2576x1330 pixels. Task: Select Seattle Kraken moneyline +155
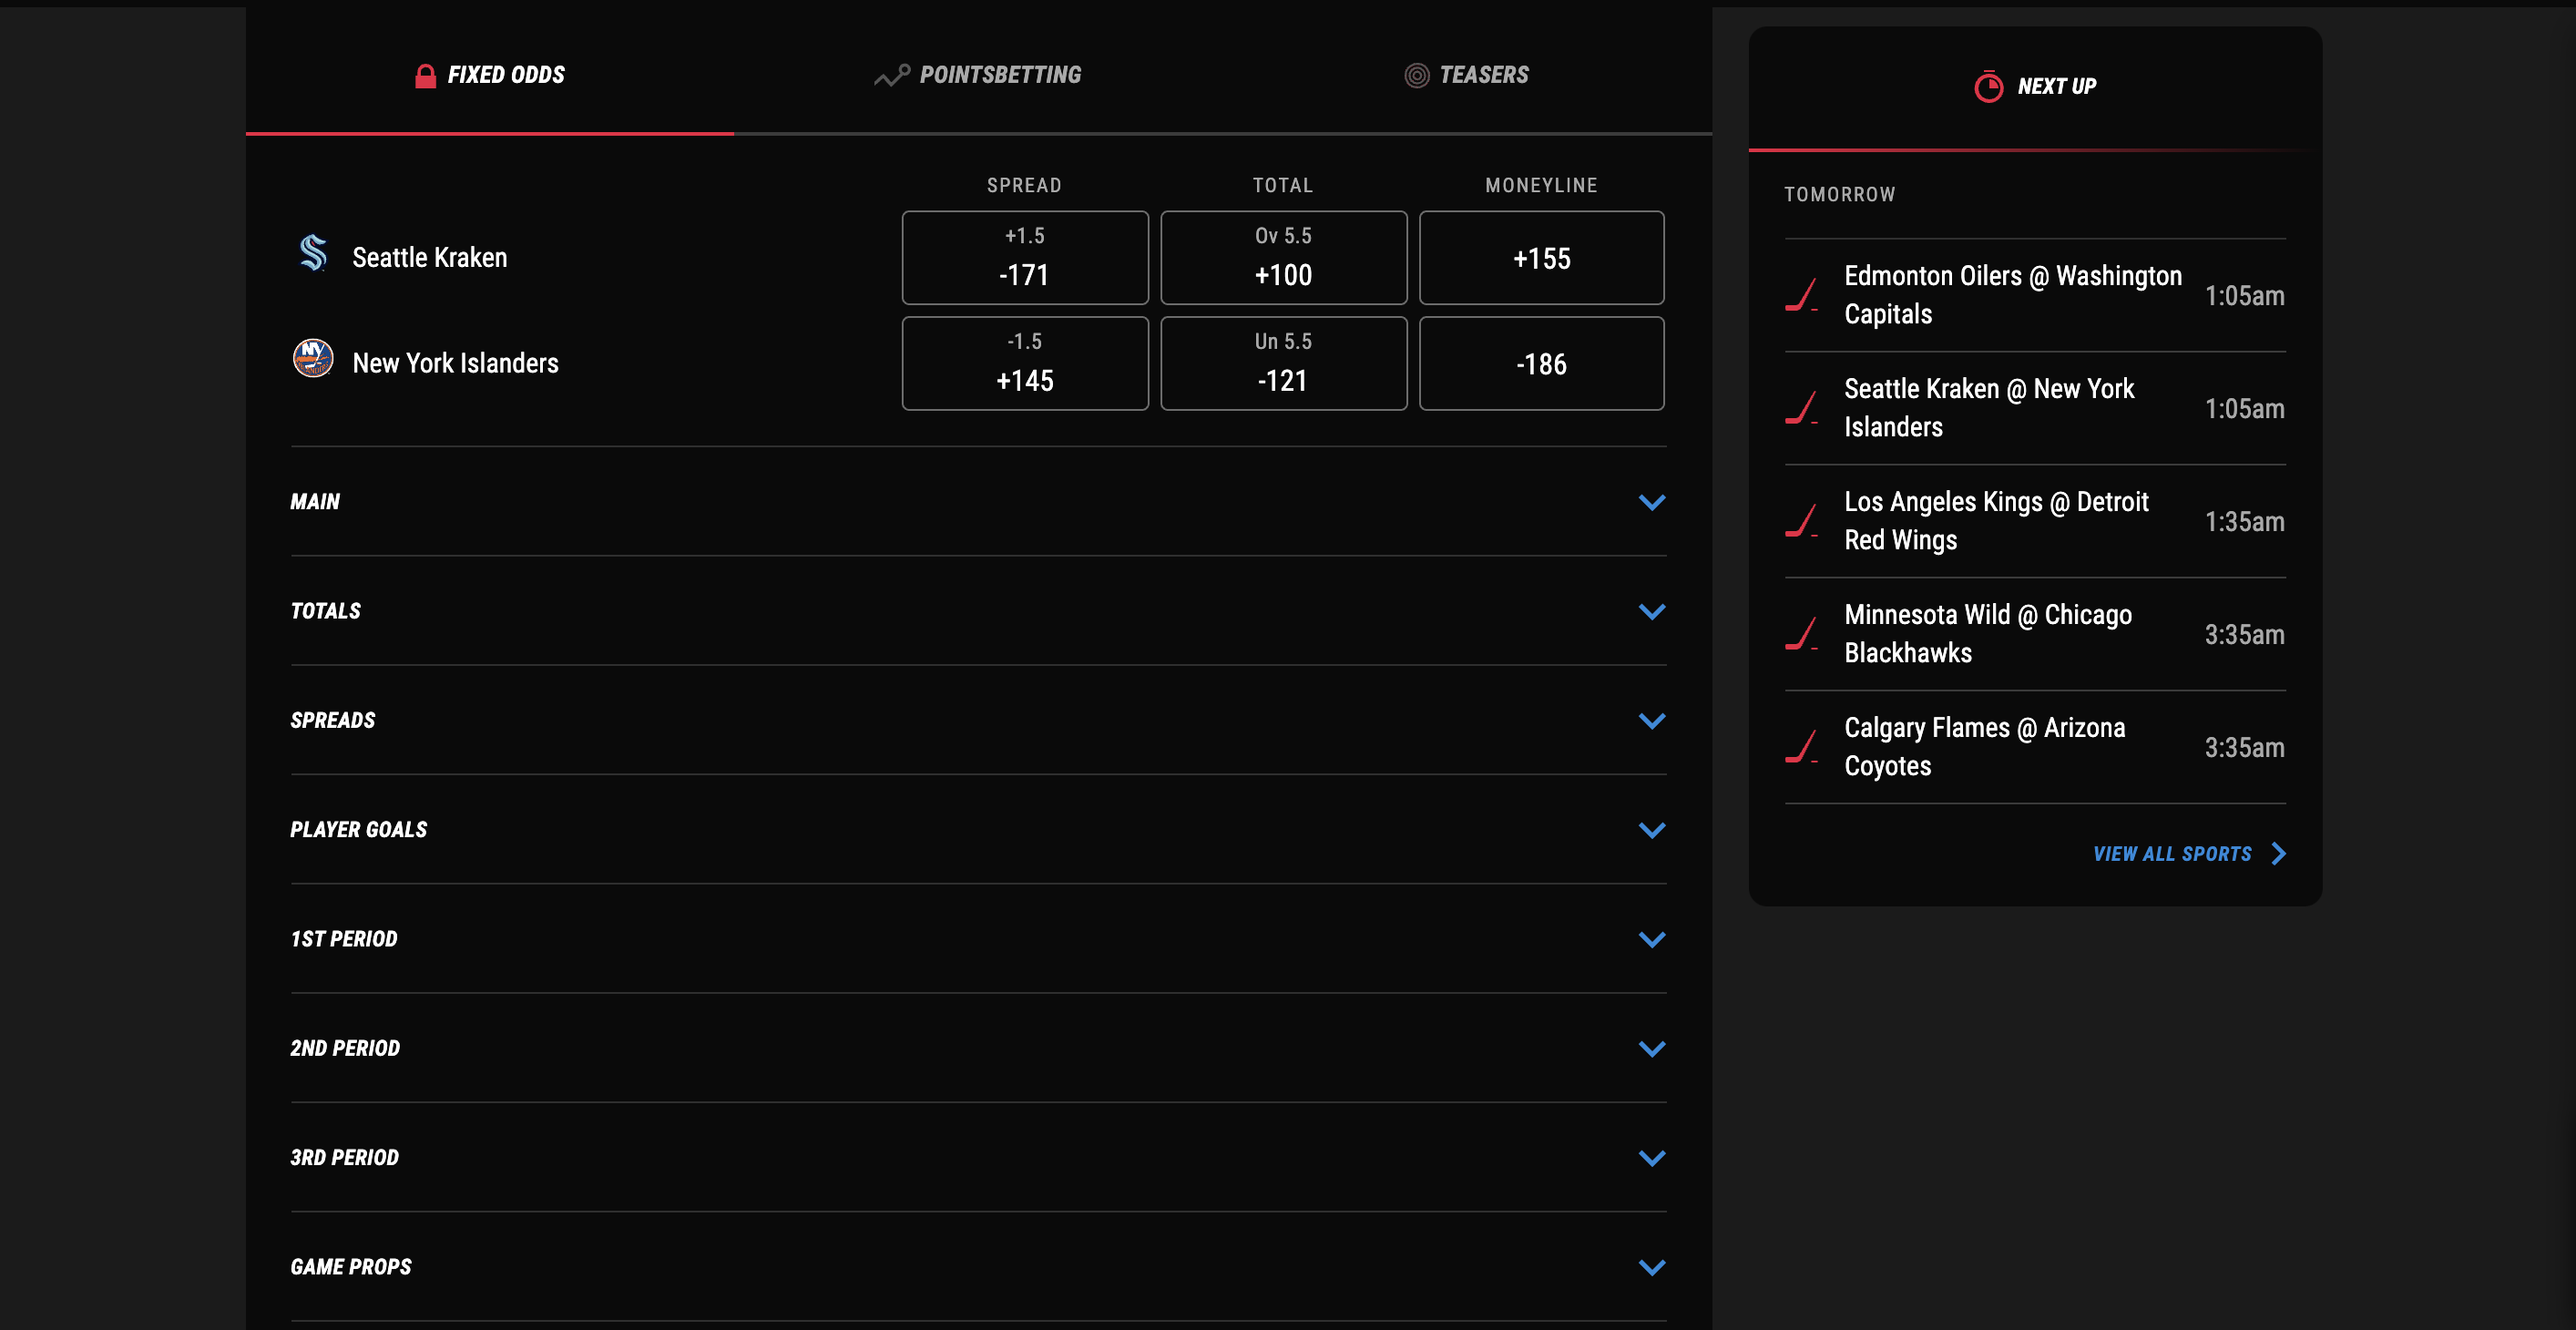[1541, 258]
